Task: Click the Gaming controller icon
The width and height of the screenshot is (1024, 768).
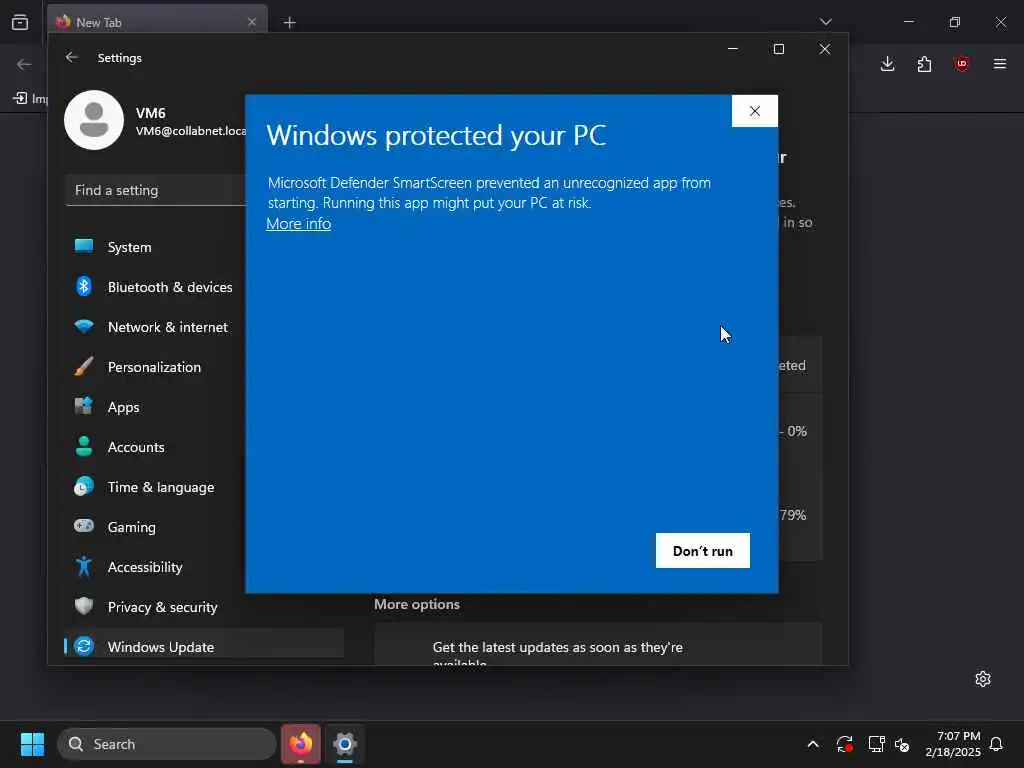Action: click(x=84, y=526)
